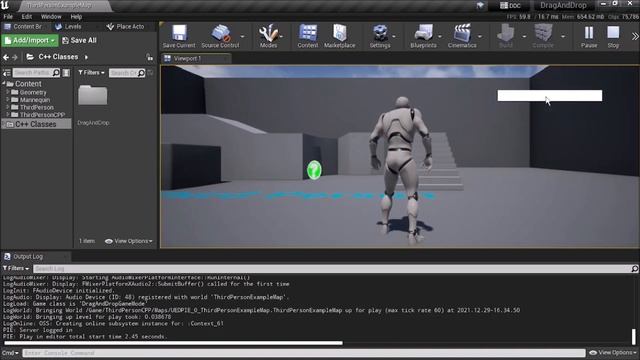Expand the Mannequin folder

8,100
